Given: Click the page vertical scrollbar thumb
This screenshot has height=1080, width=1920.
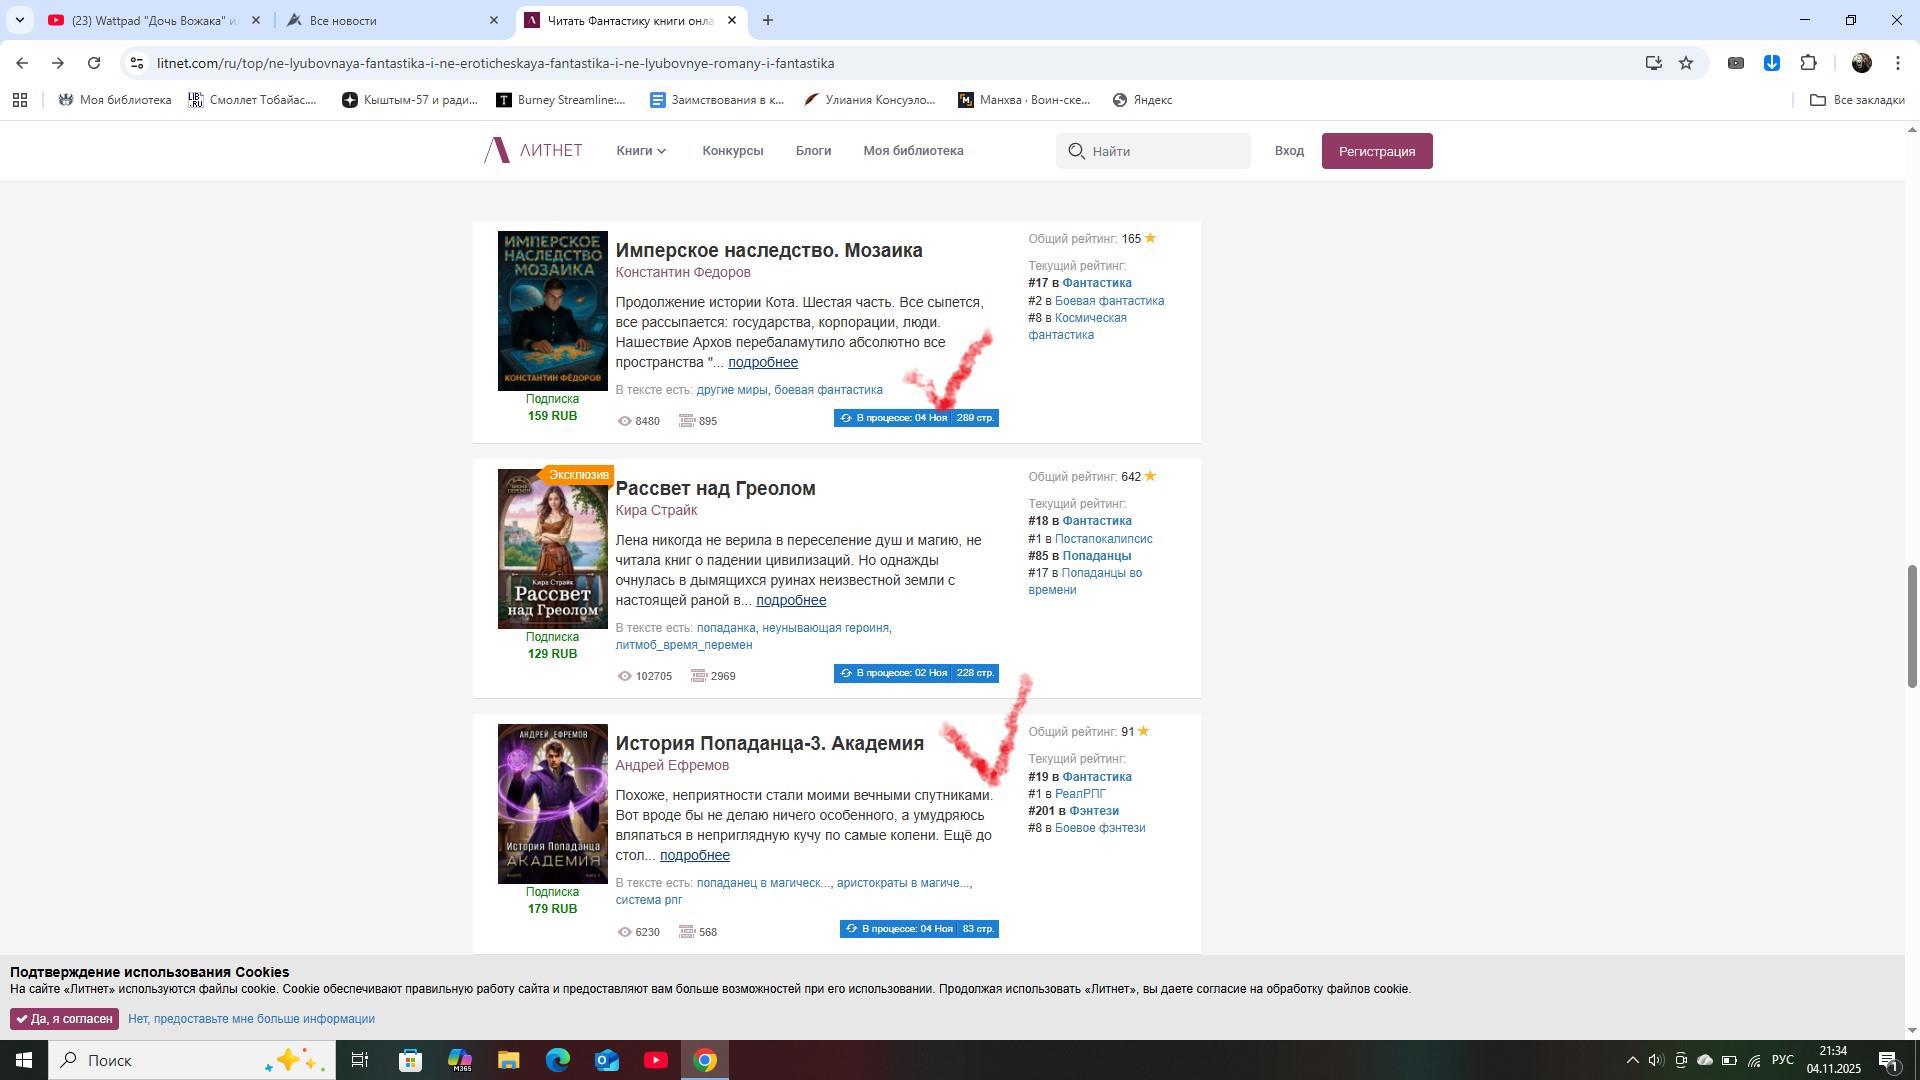Looking at the screenshot, I should tap(1912, 625).
